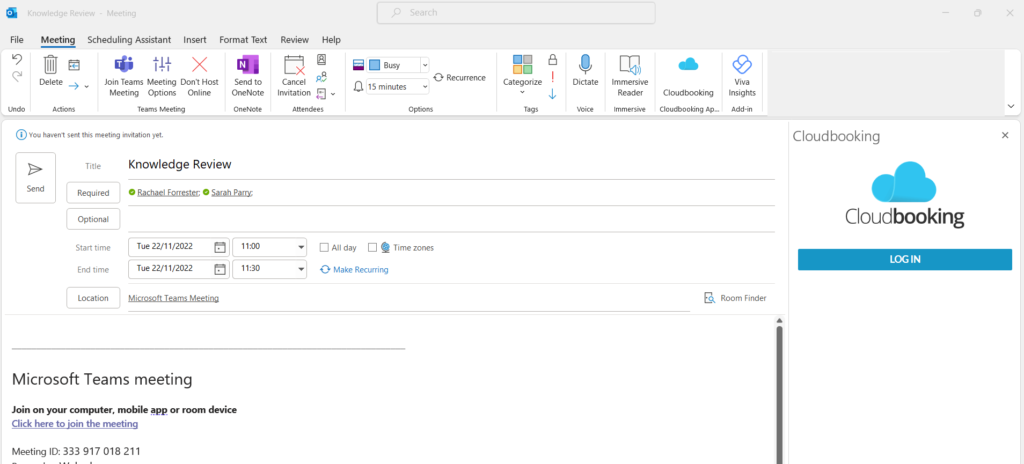1024x464 pixels.
Task: Click the scroll up arrow of message body
Action: tap(778, 320)
